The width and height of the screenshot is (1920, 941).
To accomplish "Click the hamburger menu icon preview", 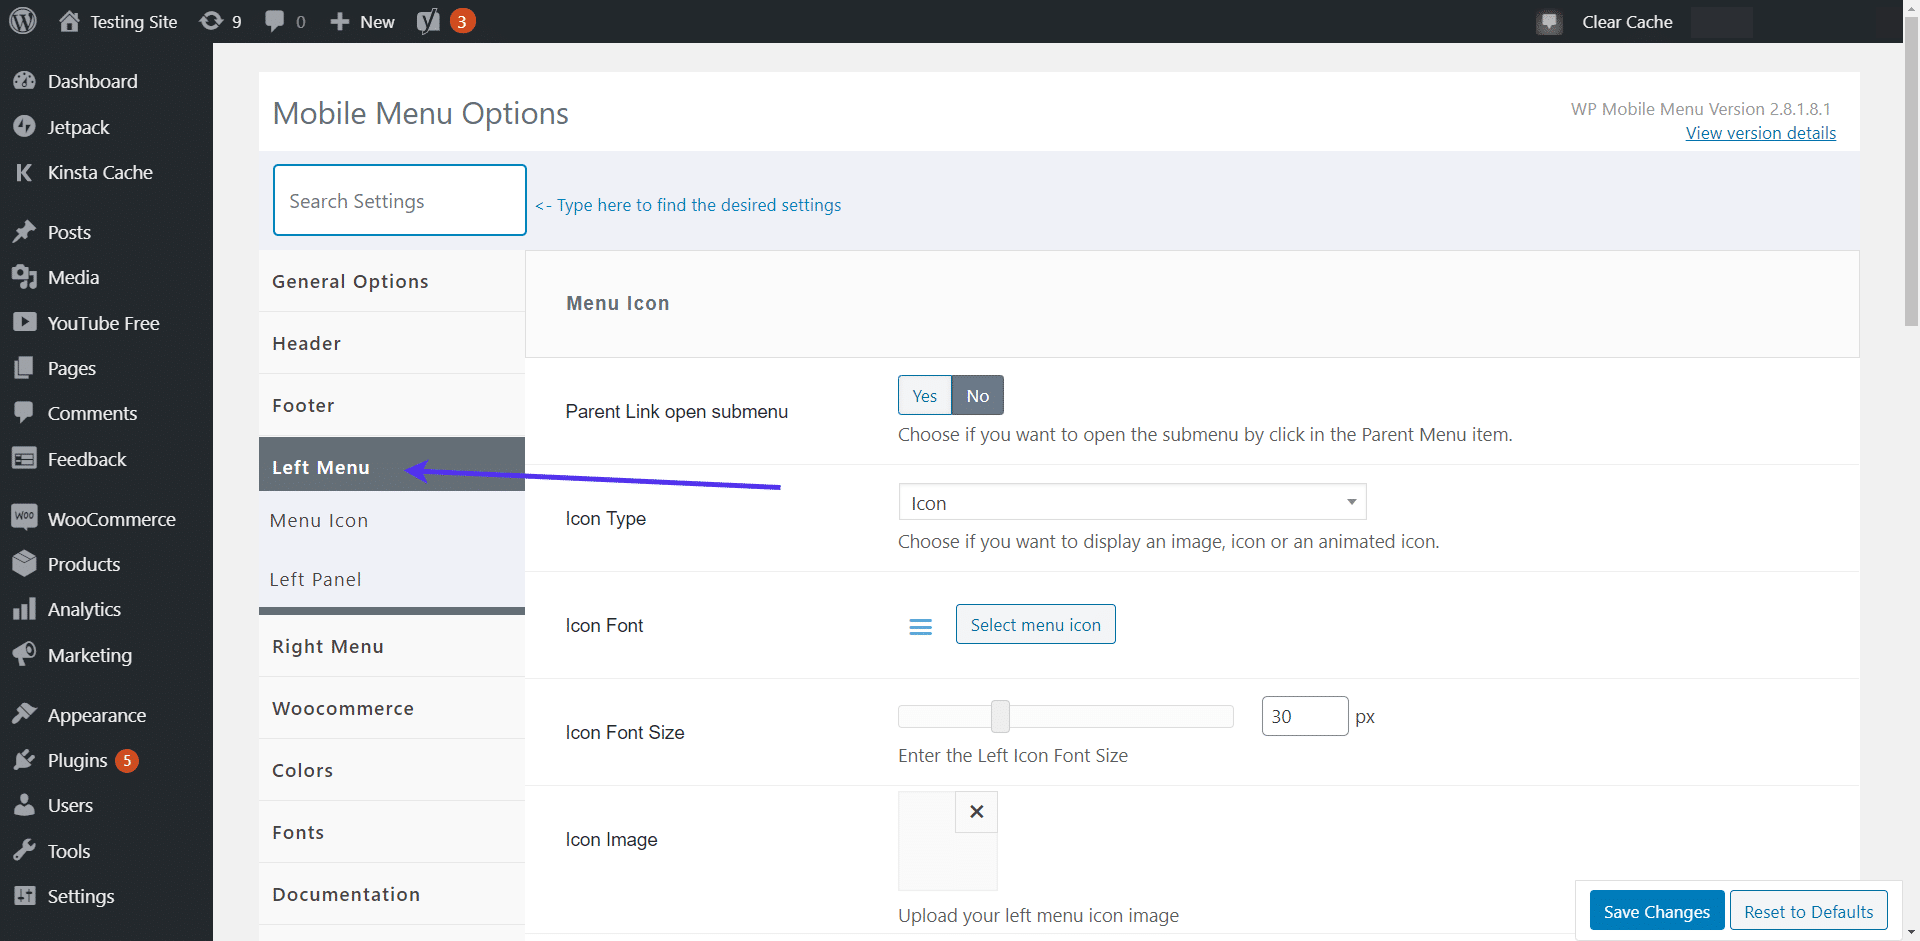I will pos(920,626).
